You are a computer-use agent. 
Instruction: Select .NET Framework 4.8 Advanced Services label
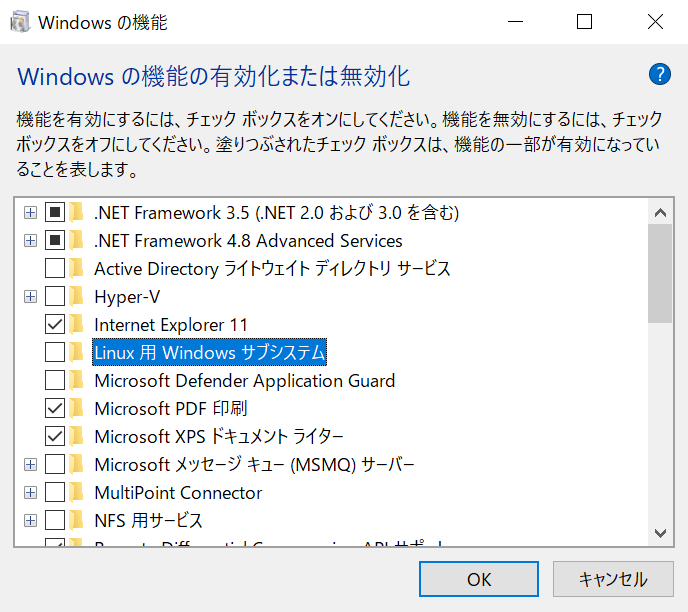point(248,241)
